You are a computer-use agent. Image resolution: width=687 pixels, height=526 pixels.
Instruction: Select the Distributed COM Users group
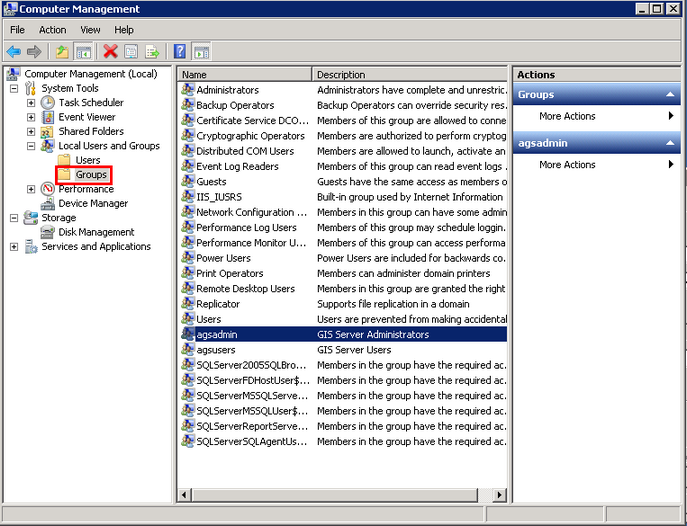point(245,151)
